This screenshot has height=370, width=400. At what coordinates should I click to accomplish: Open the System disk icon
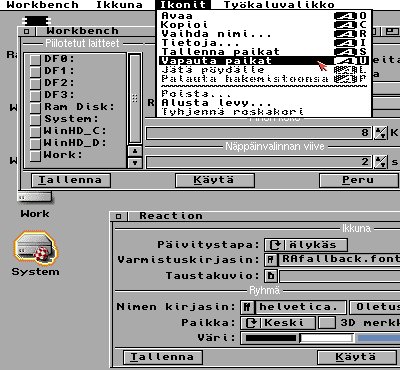coord(35,248)
